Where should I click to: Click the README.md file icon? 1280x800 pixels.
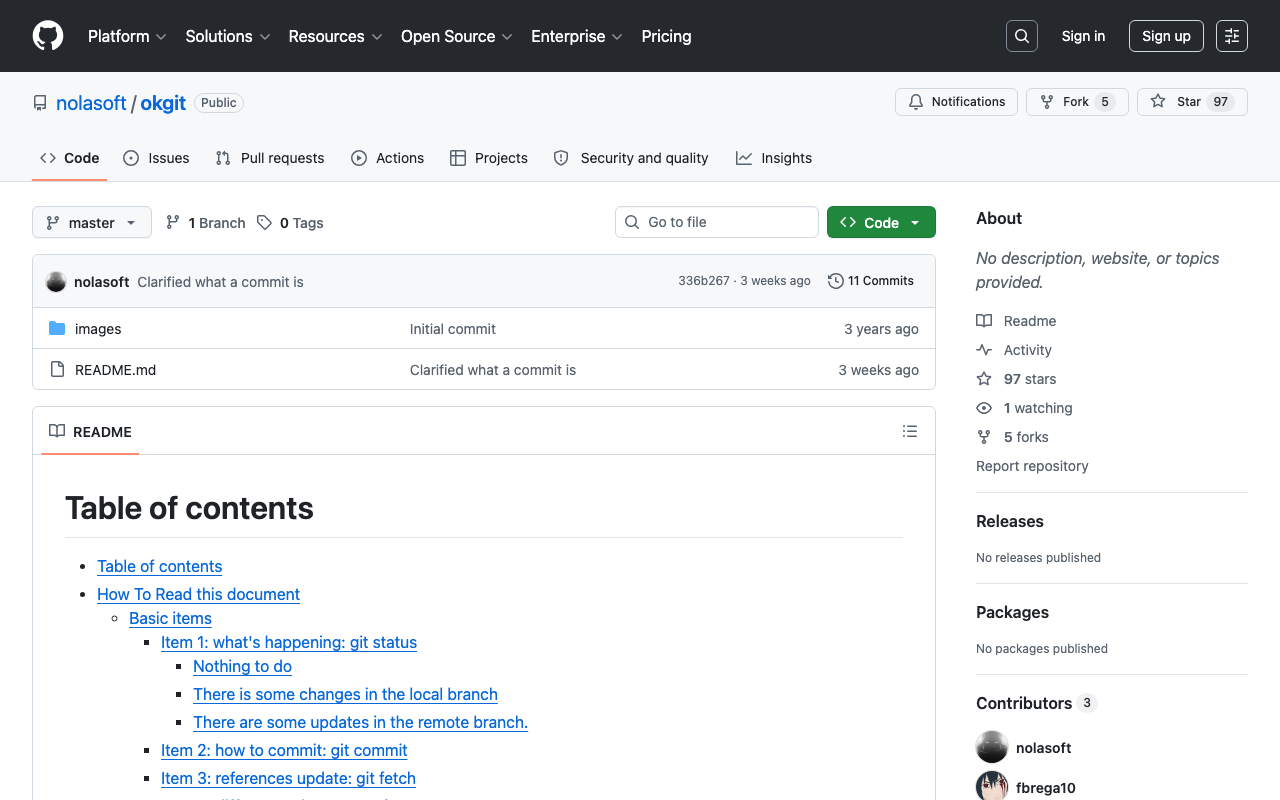click(x=57, y=370)
